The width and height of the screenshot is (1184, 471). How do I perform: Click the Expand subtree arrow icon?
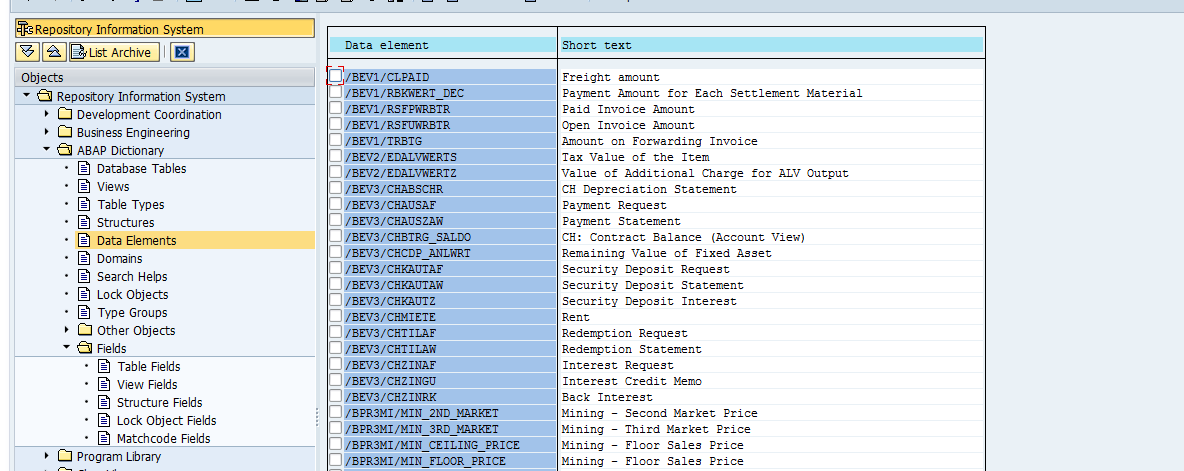click(28, 52)
